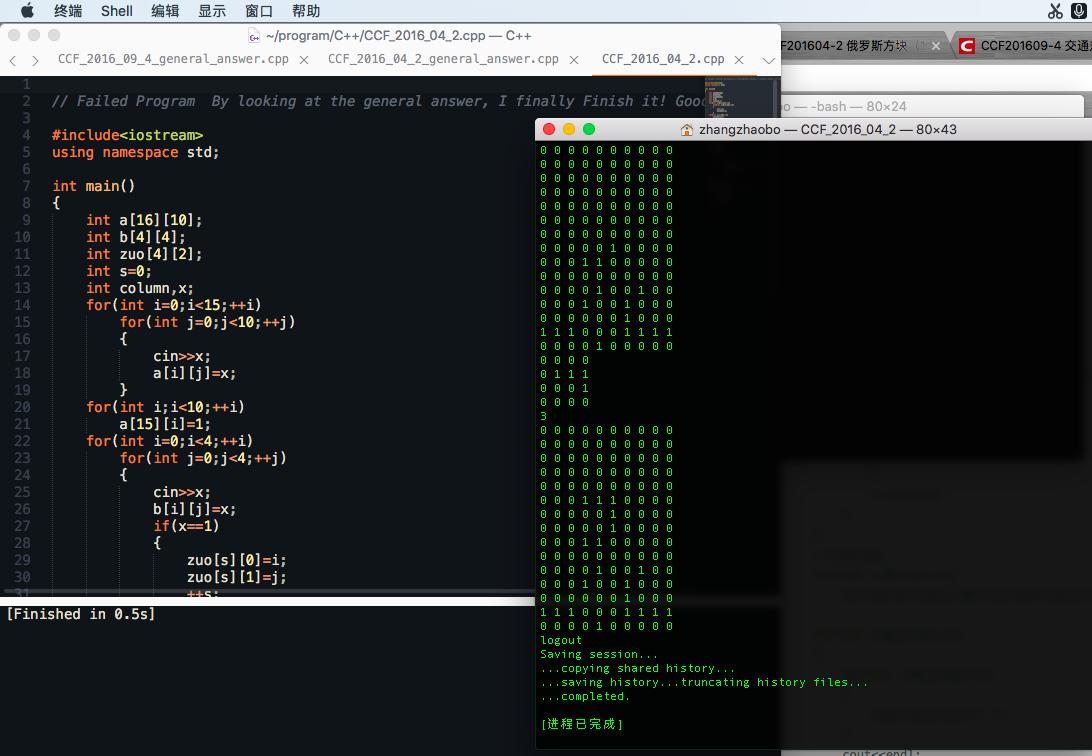Open the 窗口 menu
This screenshot has width=1092, height=756.
[x=258, y=10]
